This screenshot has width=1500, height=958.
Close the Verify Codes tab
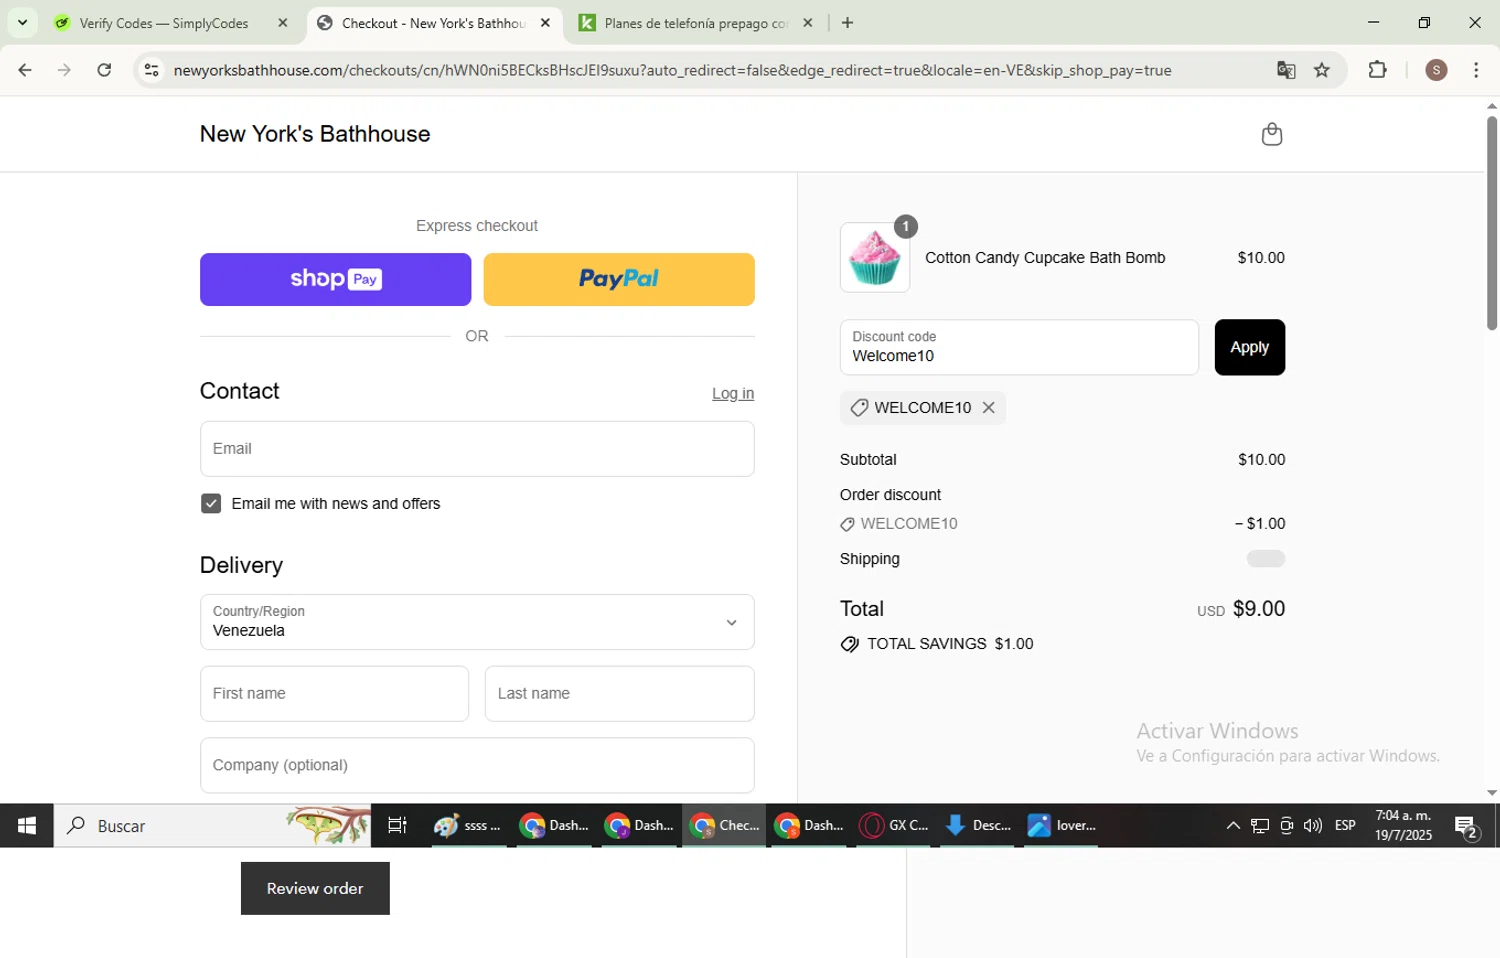pos(282,23)
